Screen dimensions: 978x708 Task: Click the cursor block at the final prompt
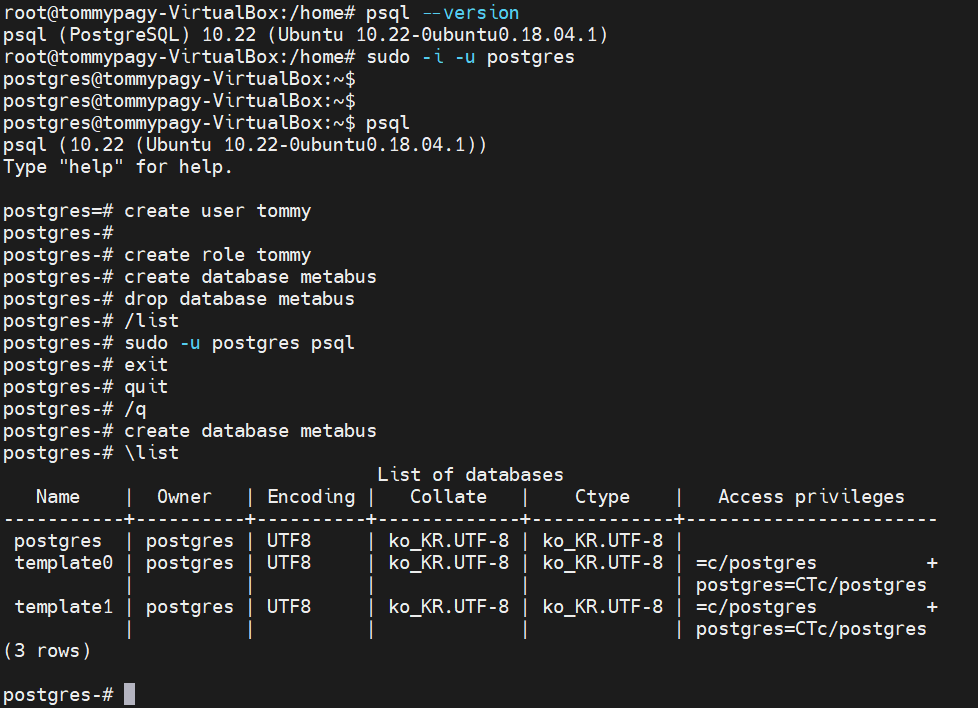[x=129, y=694]
